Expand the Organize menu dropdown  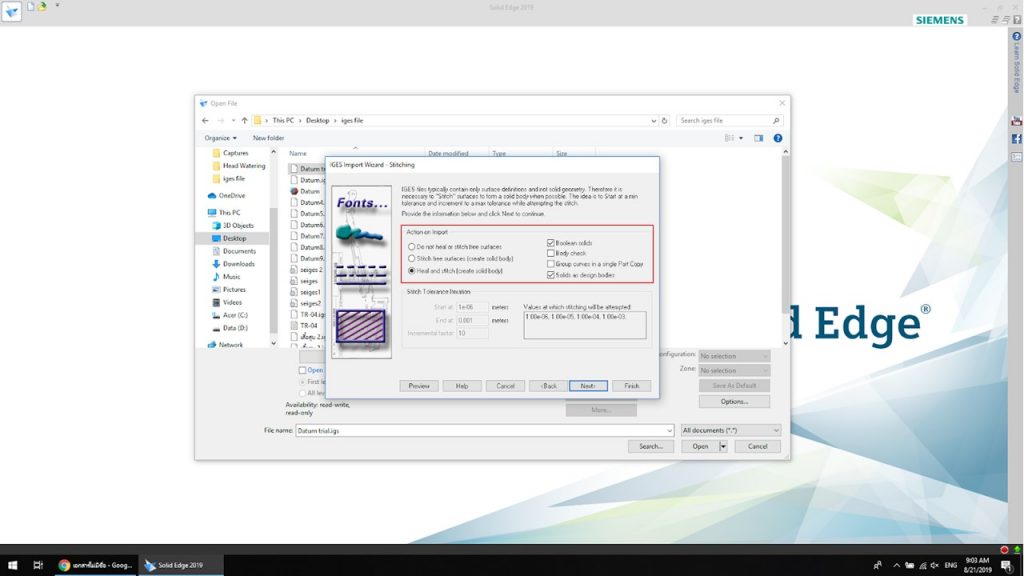220,138
